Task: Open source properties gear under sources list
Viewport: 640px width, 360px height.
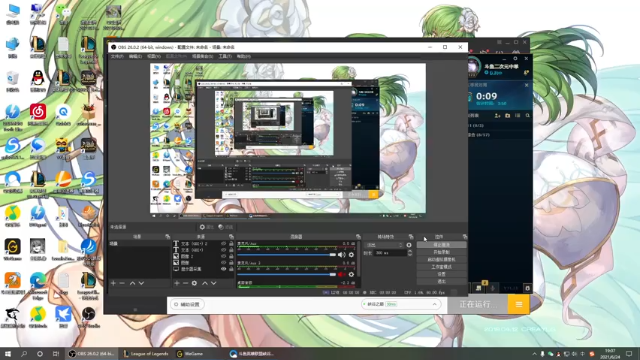Action: point(194,283)
